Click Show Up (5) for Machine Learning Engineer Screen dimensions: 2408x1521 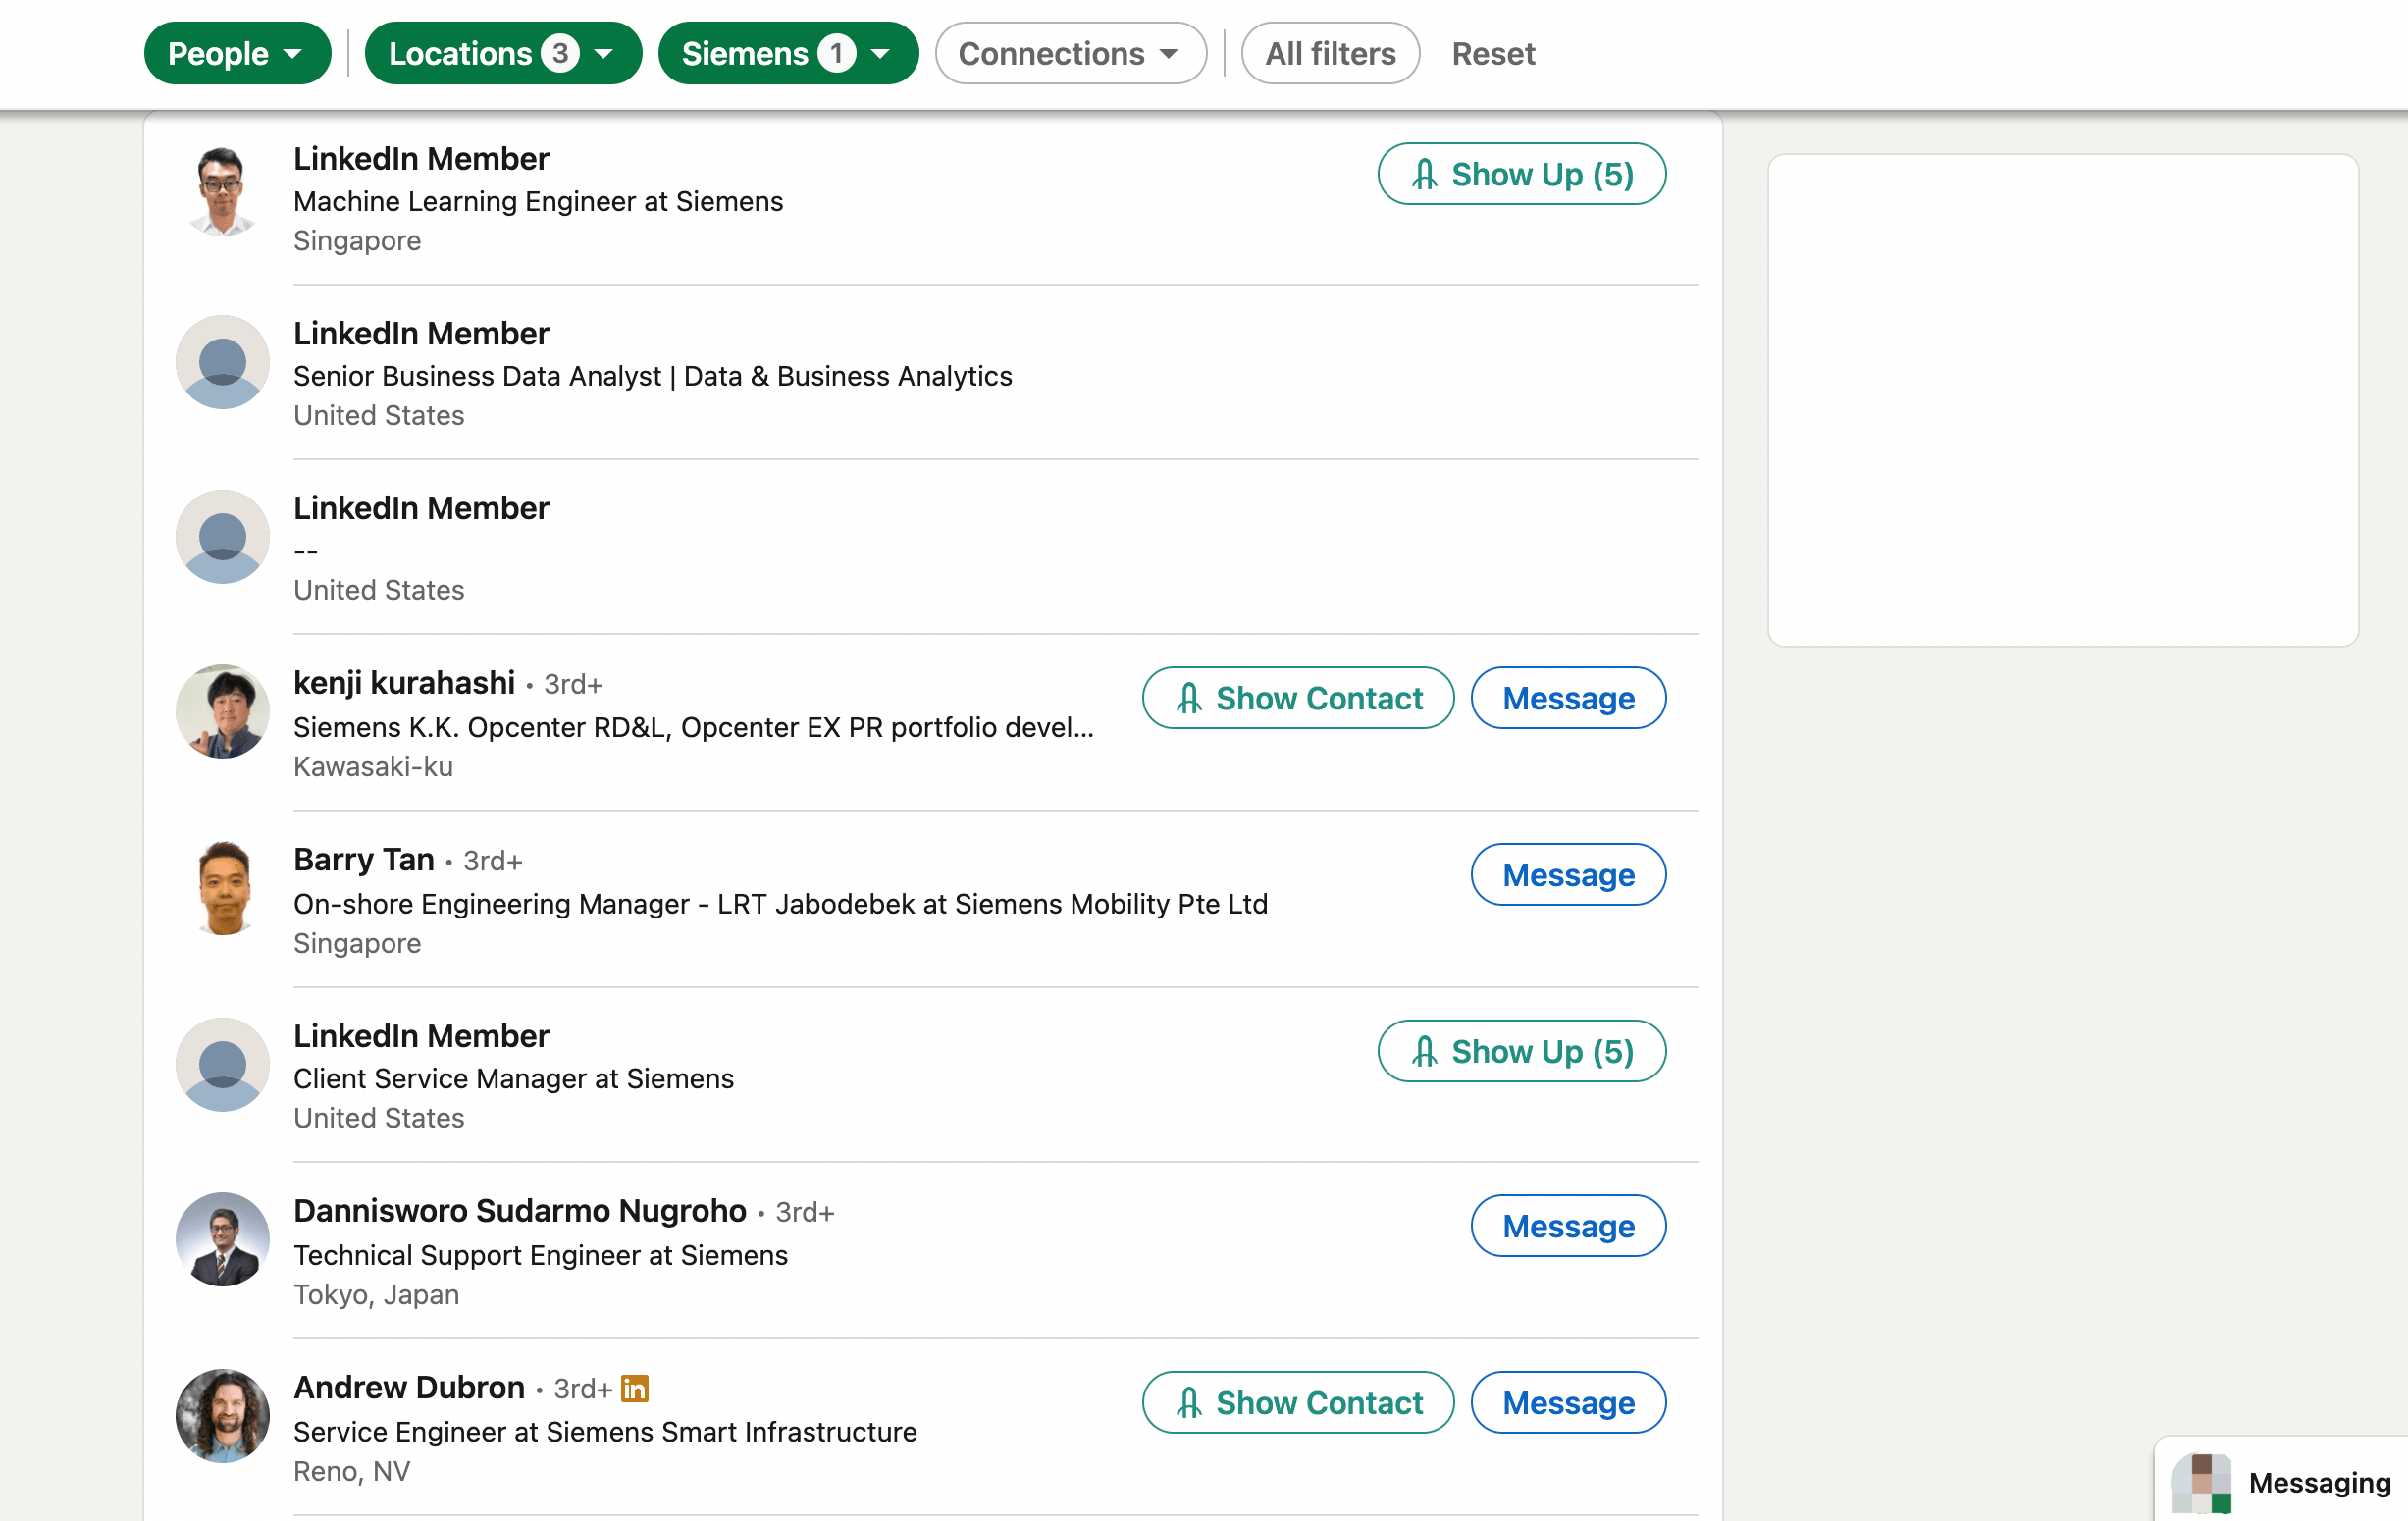coord(1521,174)
